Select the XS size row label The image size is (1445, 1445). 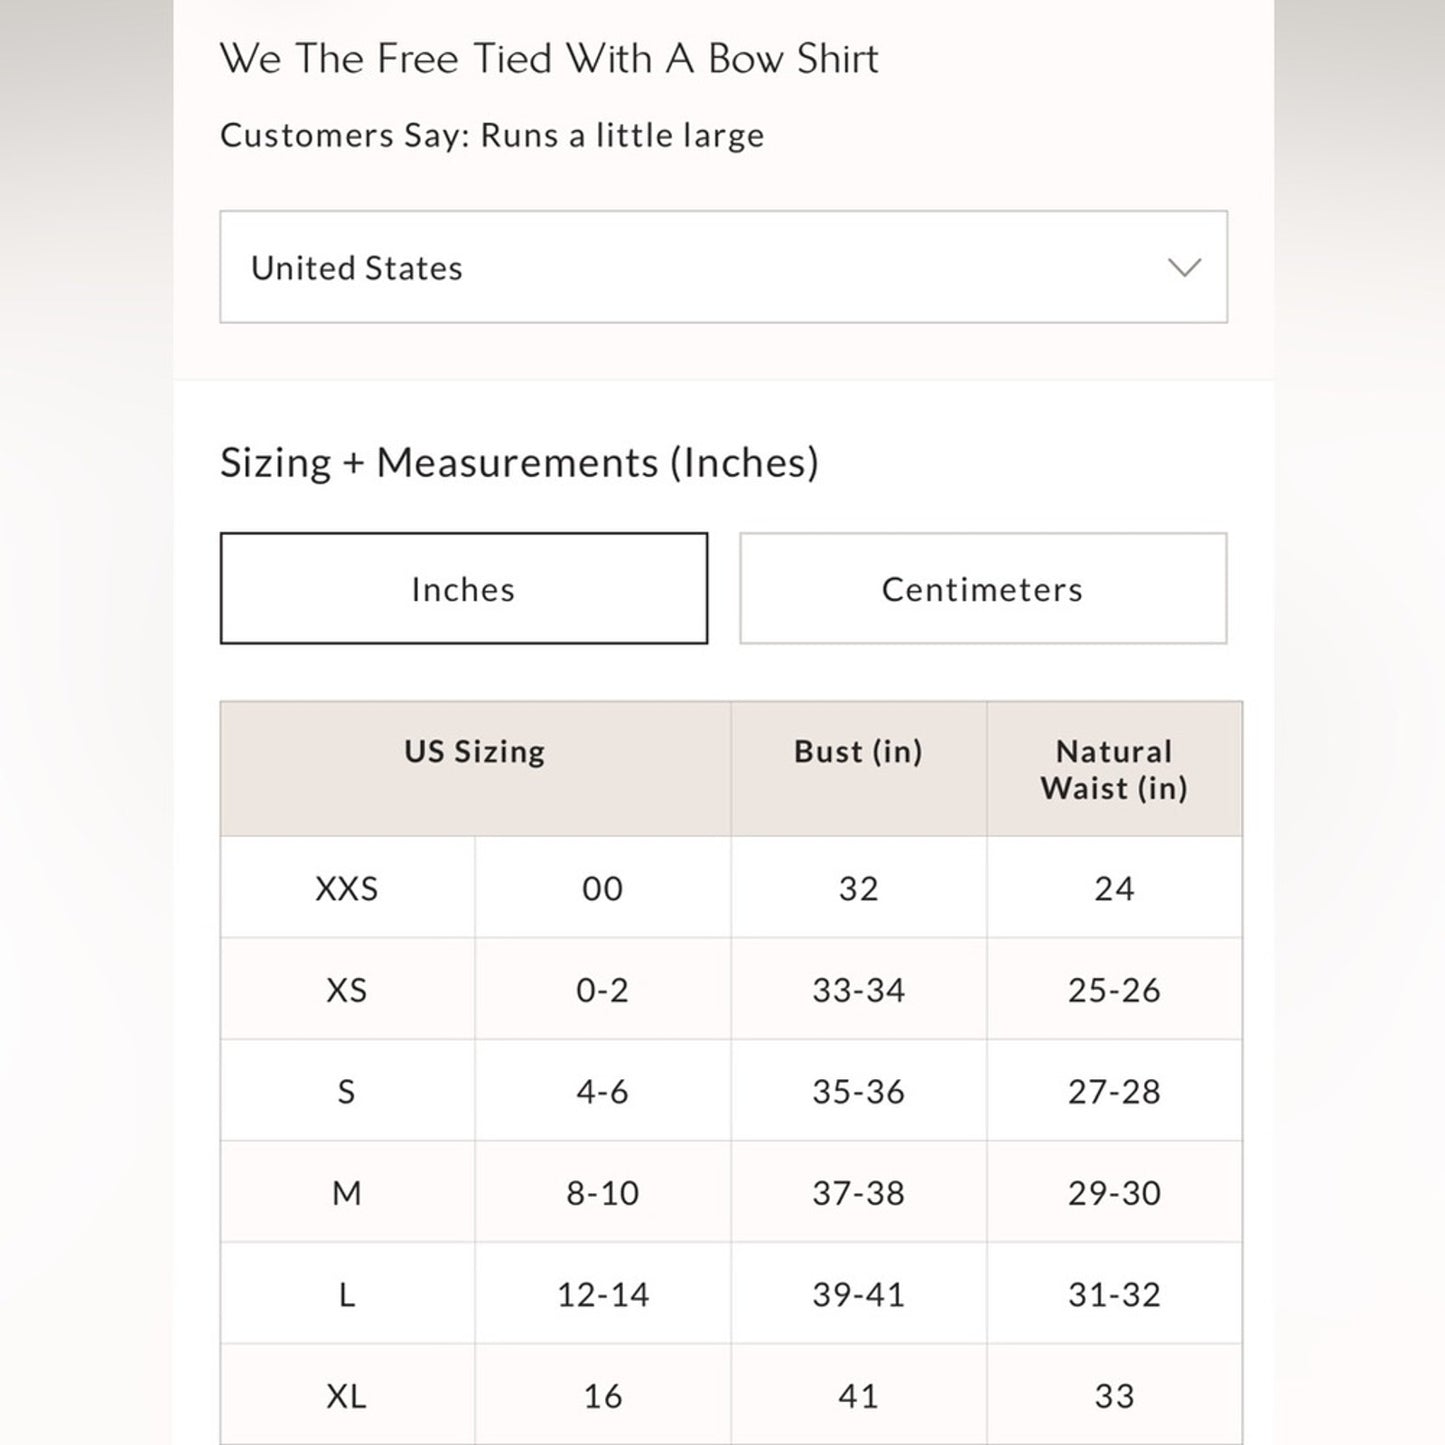point(347,990)
